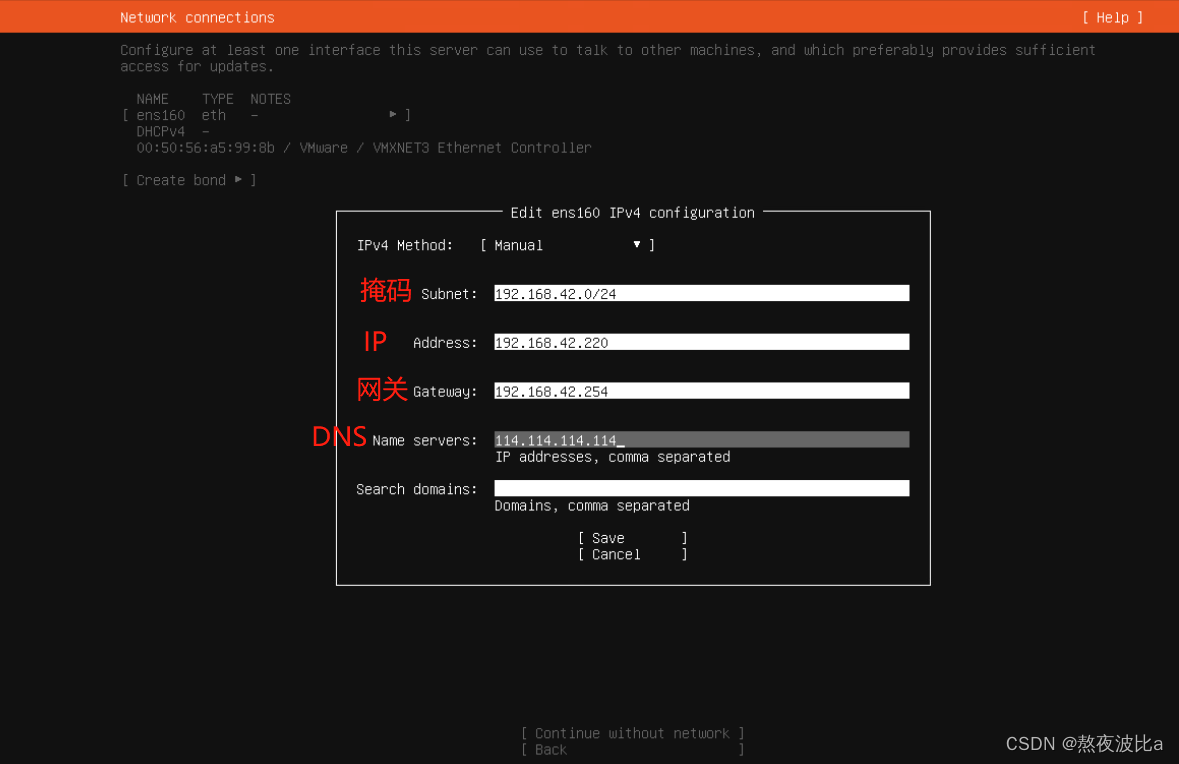Save the IPv4 configuration
This screenshot has height=764, width=1179.
click(632, 538)
